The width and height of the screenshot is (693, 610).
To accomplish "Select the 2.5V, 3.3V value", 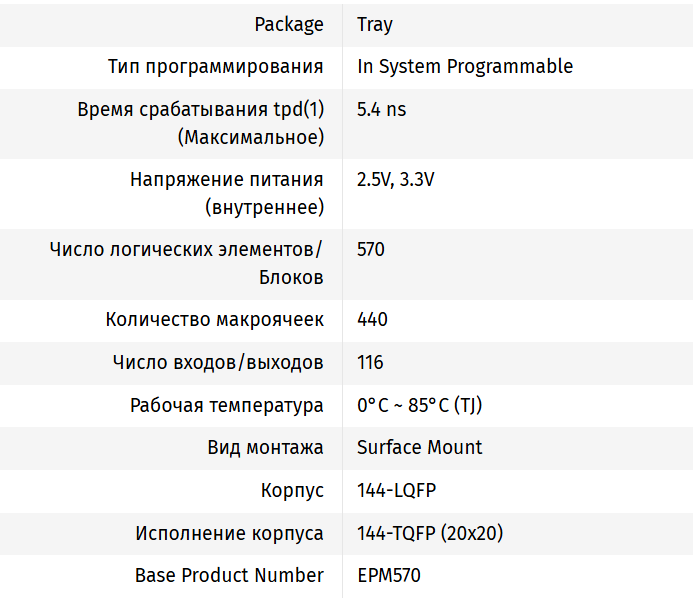I will [396, 180].
